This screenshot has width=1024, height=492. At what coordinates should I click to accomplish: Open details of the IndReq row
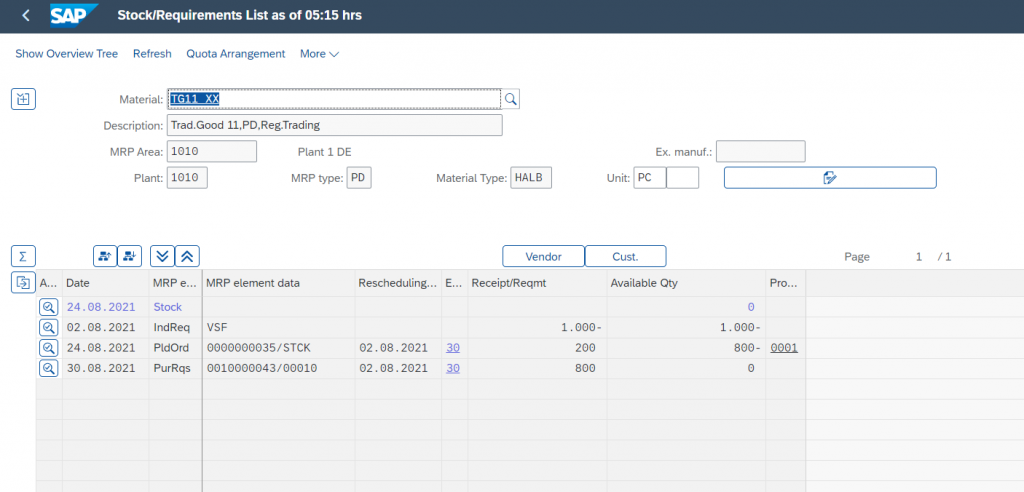click(48, 327)
